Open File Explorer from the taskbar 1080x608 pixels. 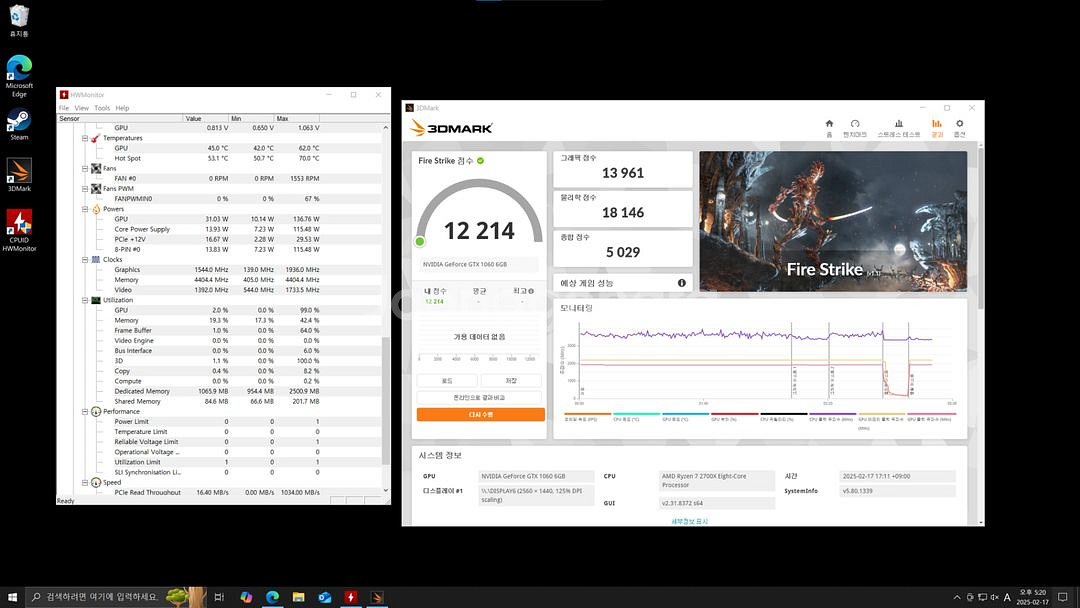[x=298, y=597]
